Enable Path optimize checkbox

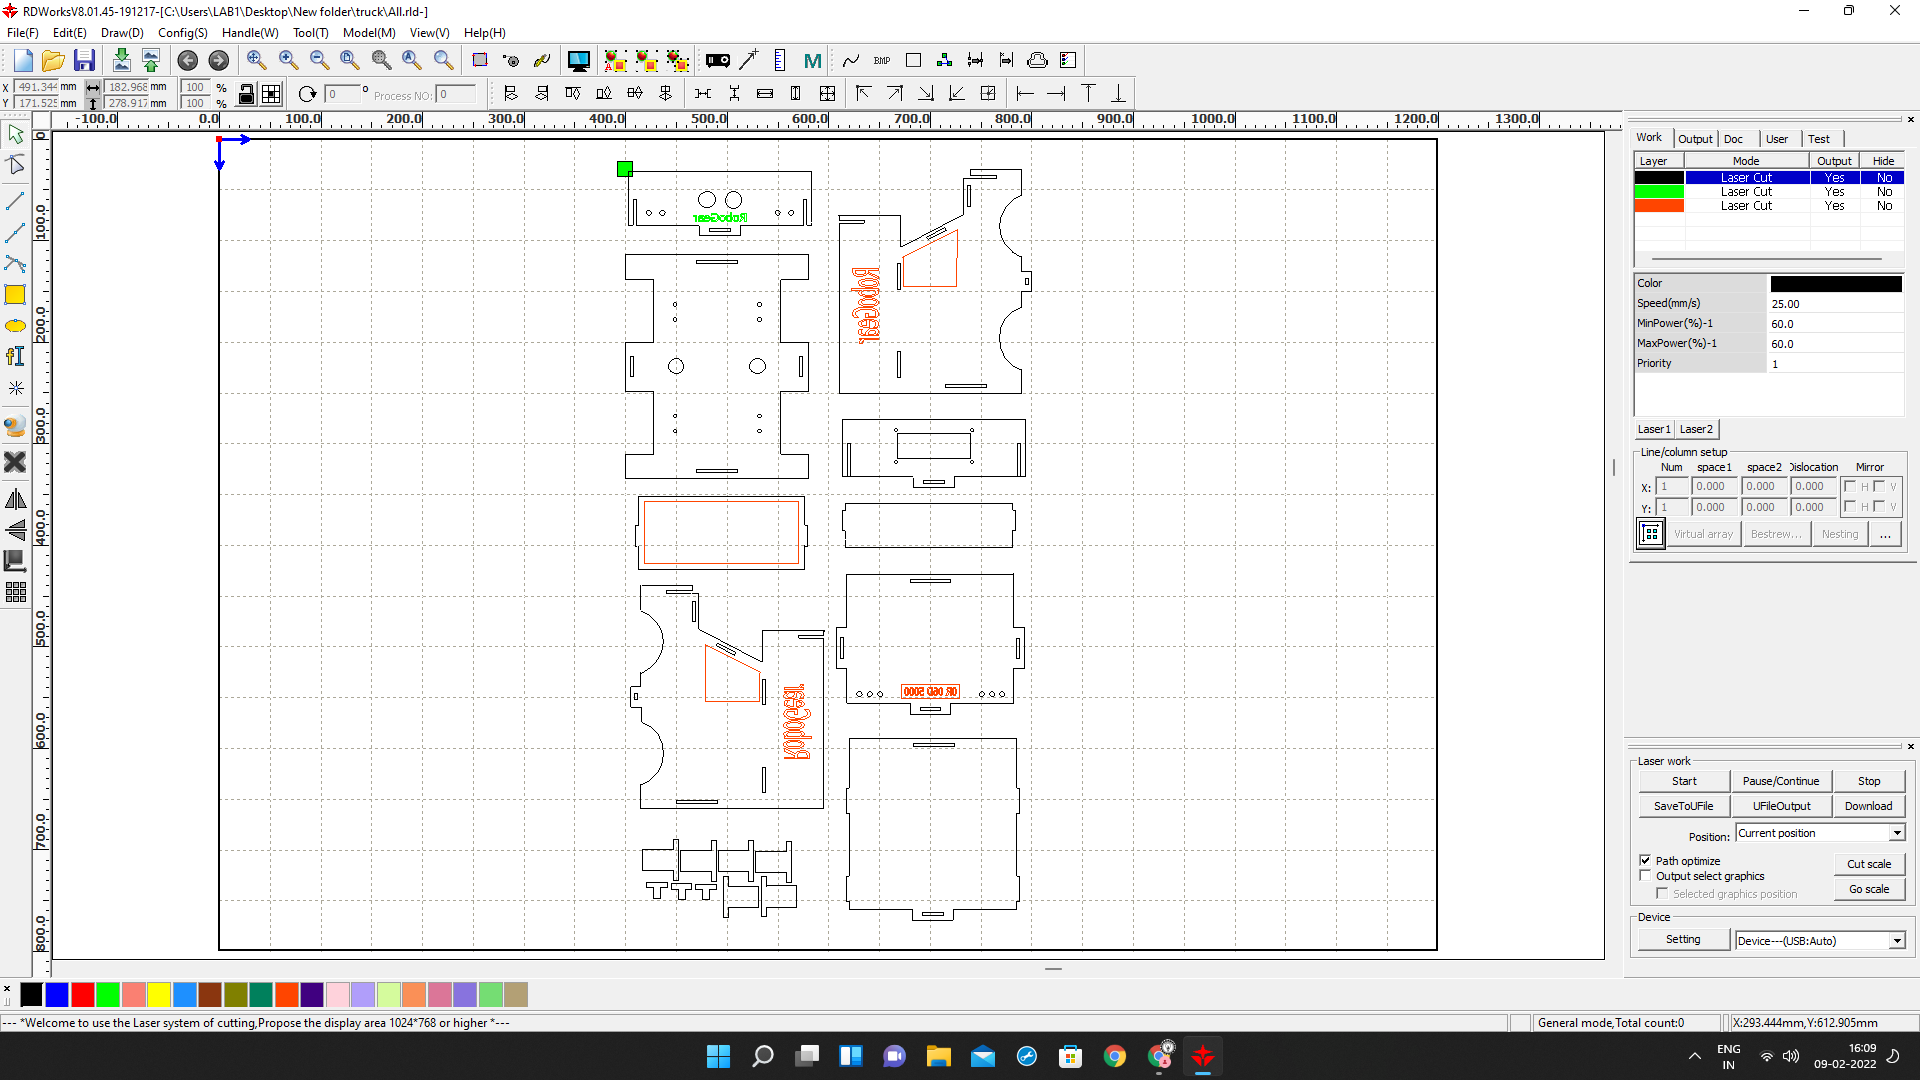coord(1645,860)
